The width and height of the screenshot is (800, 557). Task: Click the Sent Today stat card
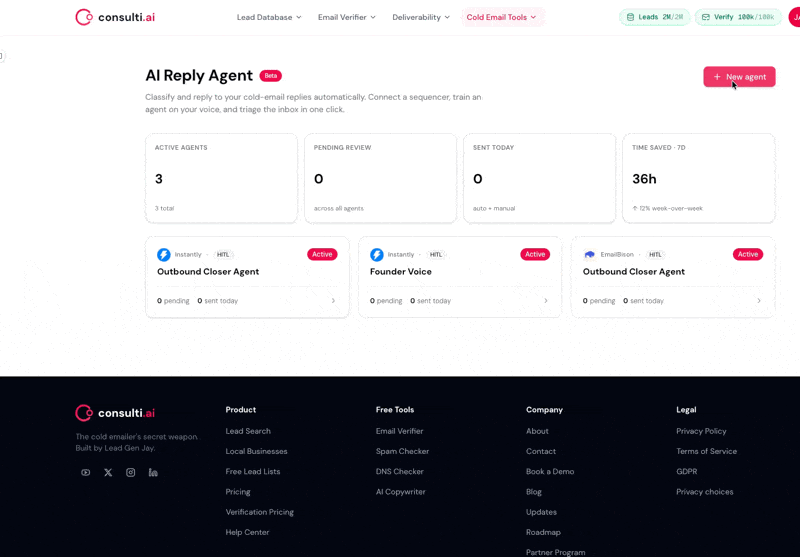pos(539,178)
